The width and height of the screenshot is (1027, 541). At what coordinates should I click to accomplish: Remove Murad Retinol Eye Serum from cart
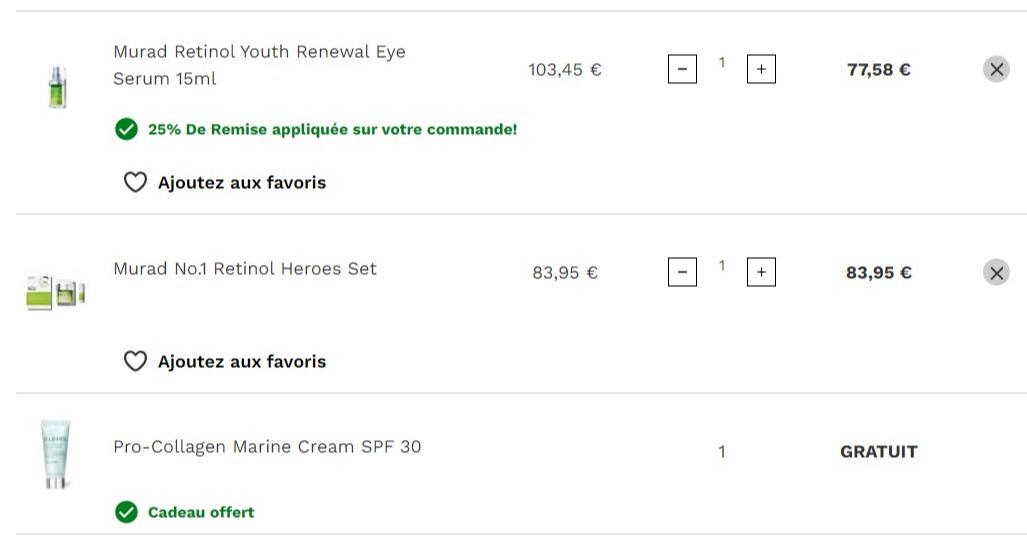(996, 69)
